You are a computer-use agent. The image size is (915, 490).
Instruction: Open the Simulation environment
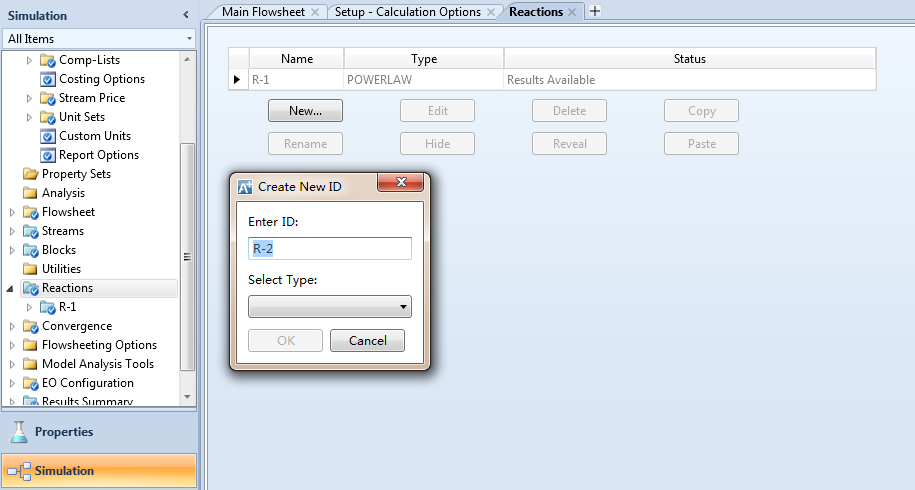pos(99,471)
